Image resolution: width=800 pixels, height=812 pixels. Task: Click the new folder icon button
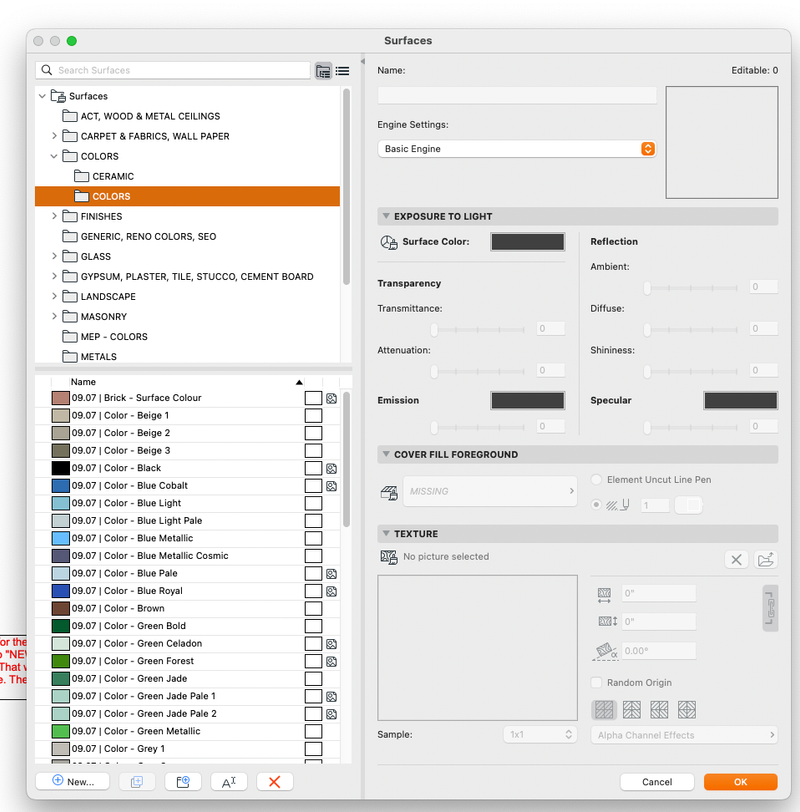point(183,781)
